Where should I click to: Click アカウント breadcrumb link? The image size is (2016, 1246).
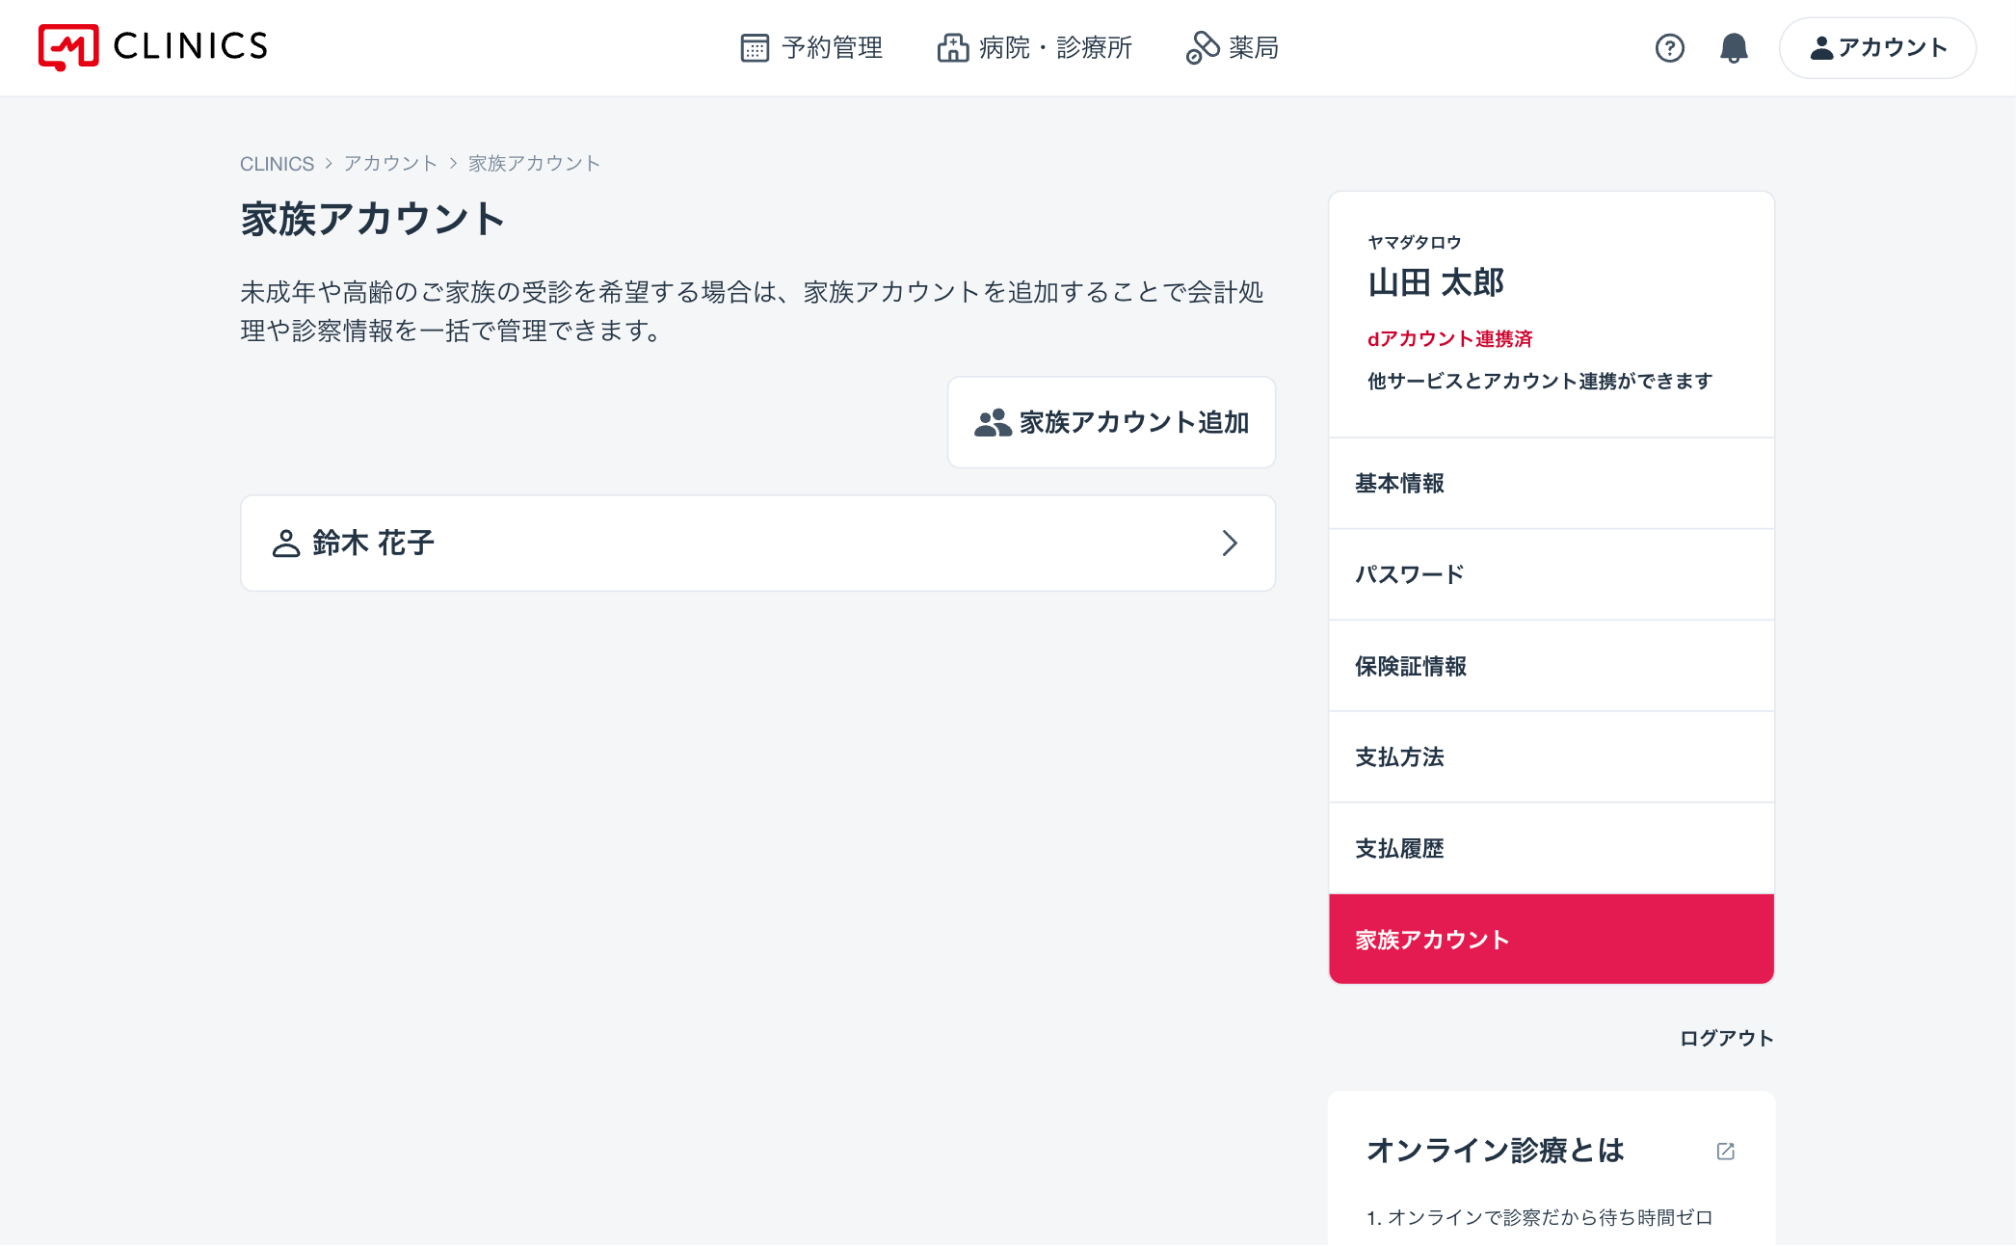[390, 163]
